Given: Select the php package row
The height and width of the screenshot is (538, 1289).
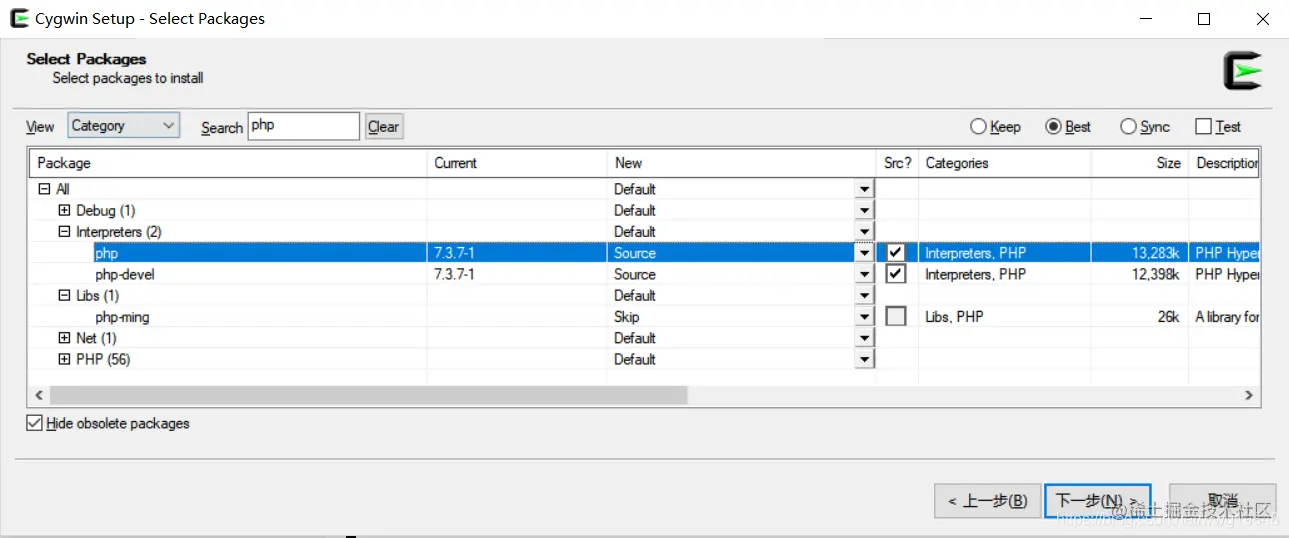Looking at the screenshot, I should (645, 253).
